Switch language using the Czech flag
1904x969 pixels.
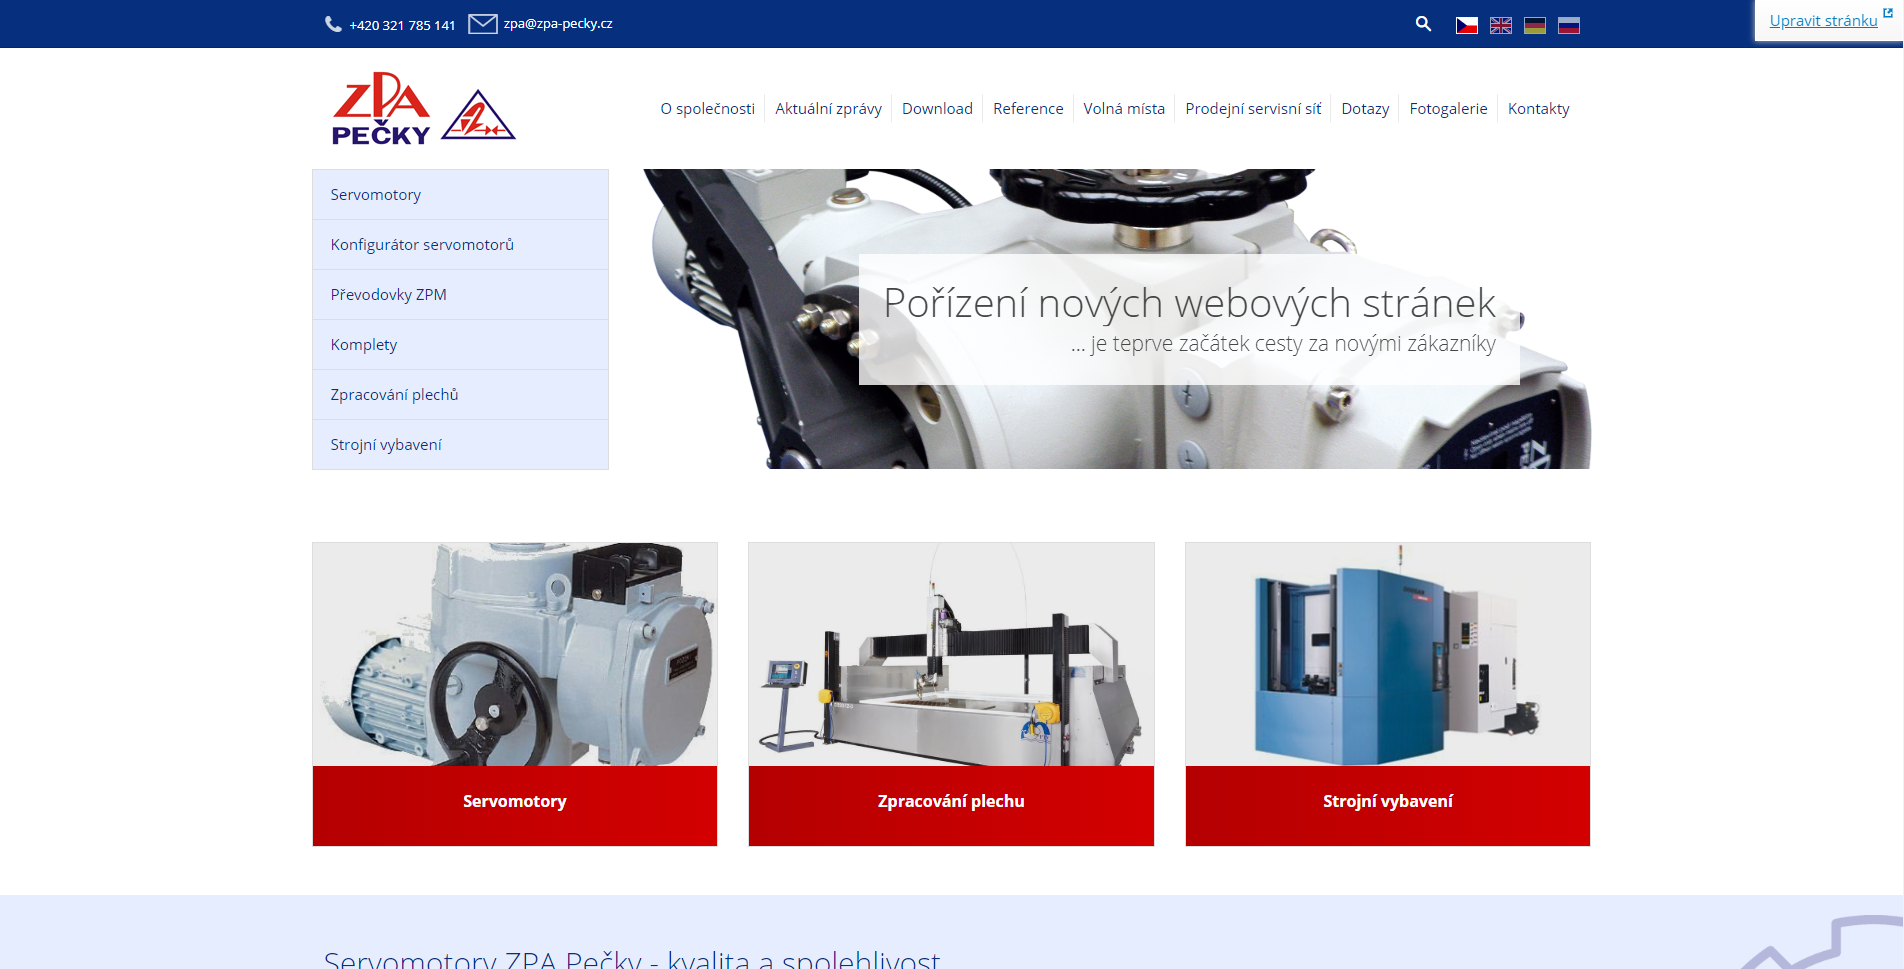[1467, 25]
